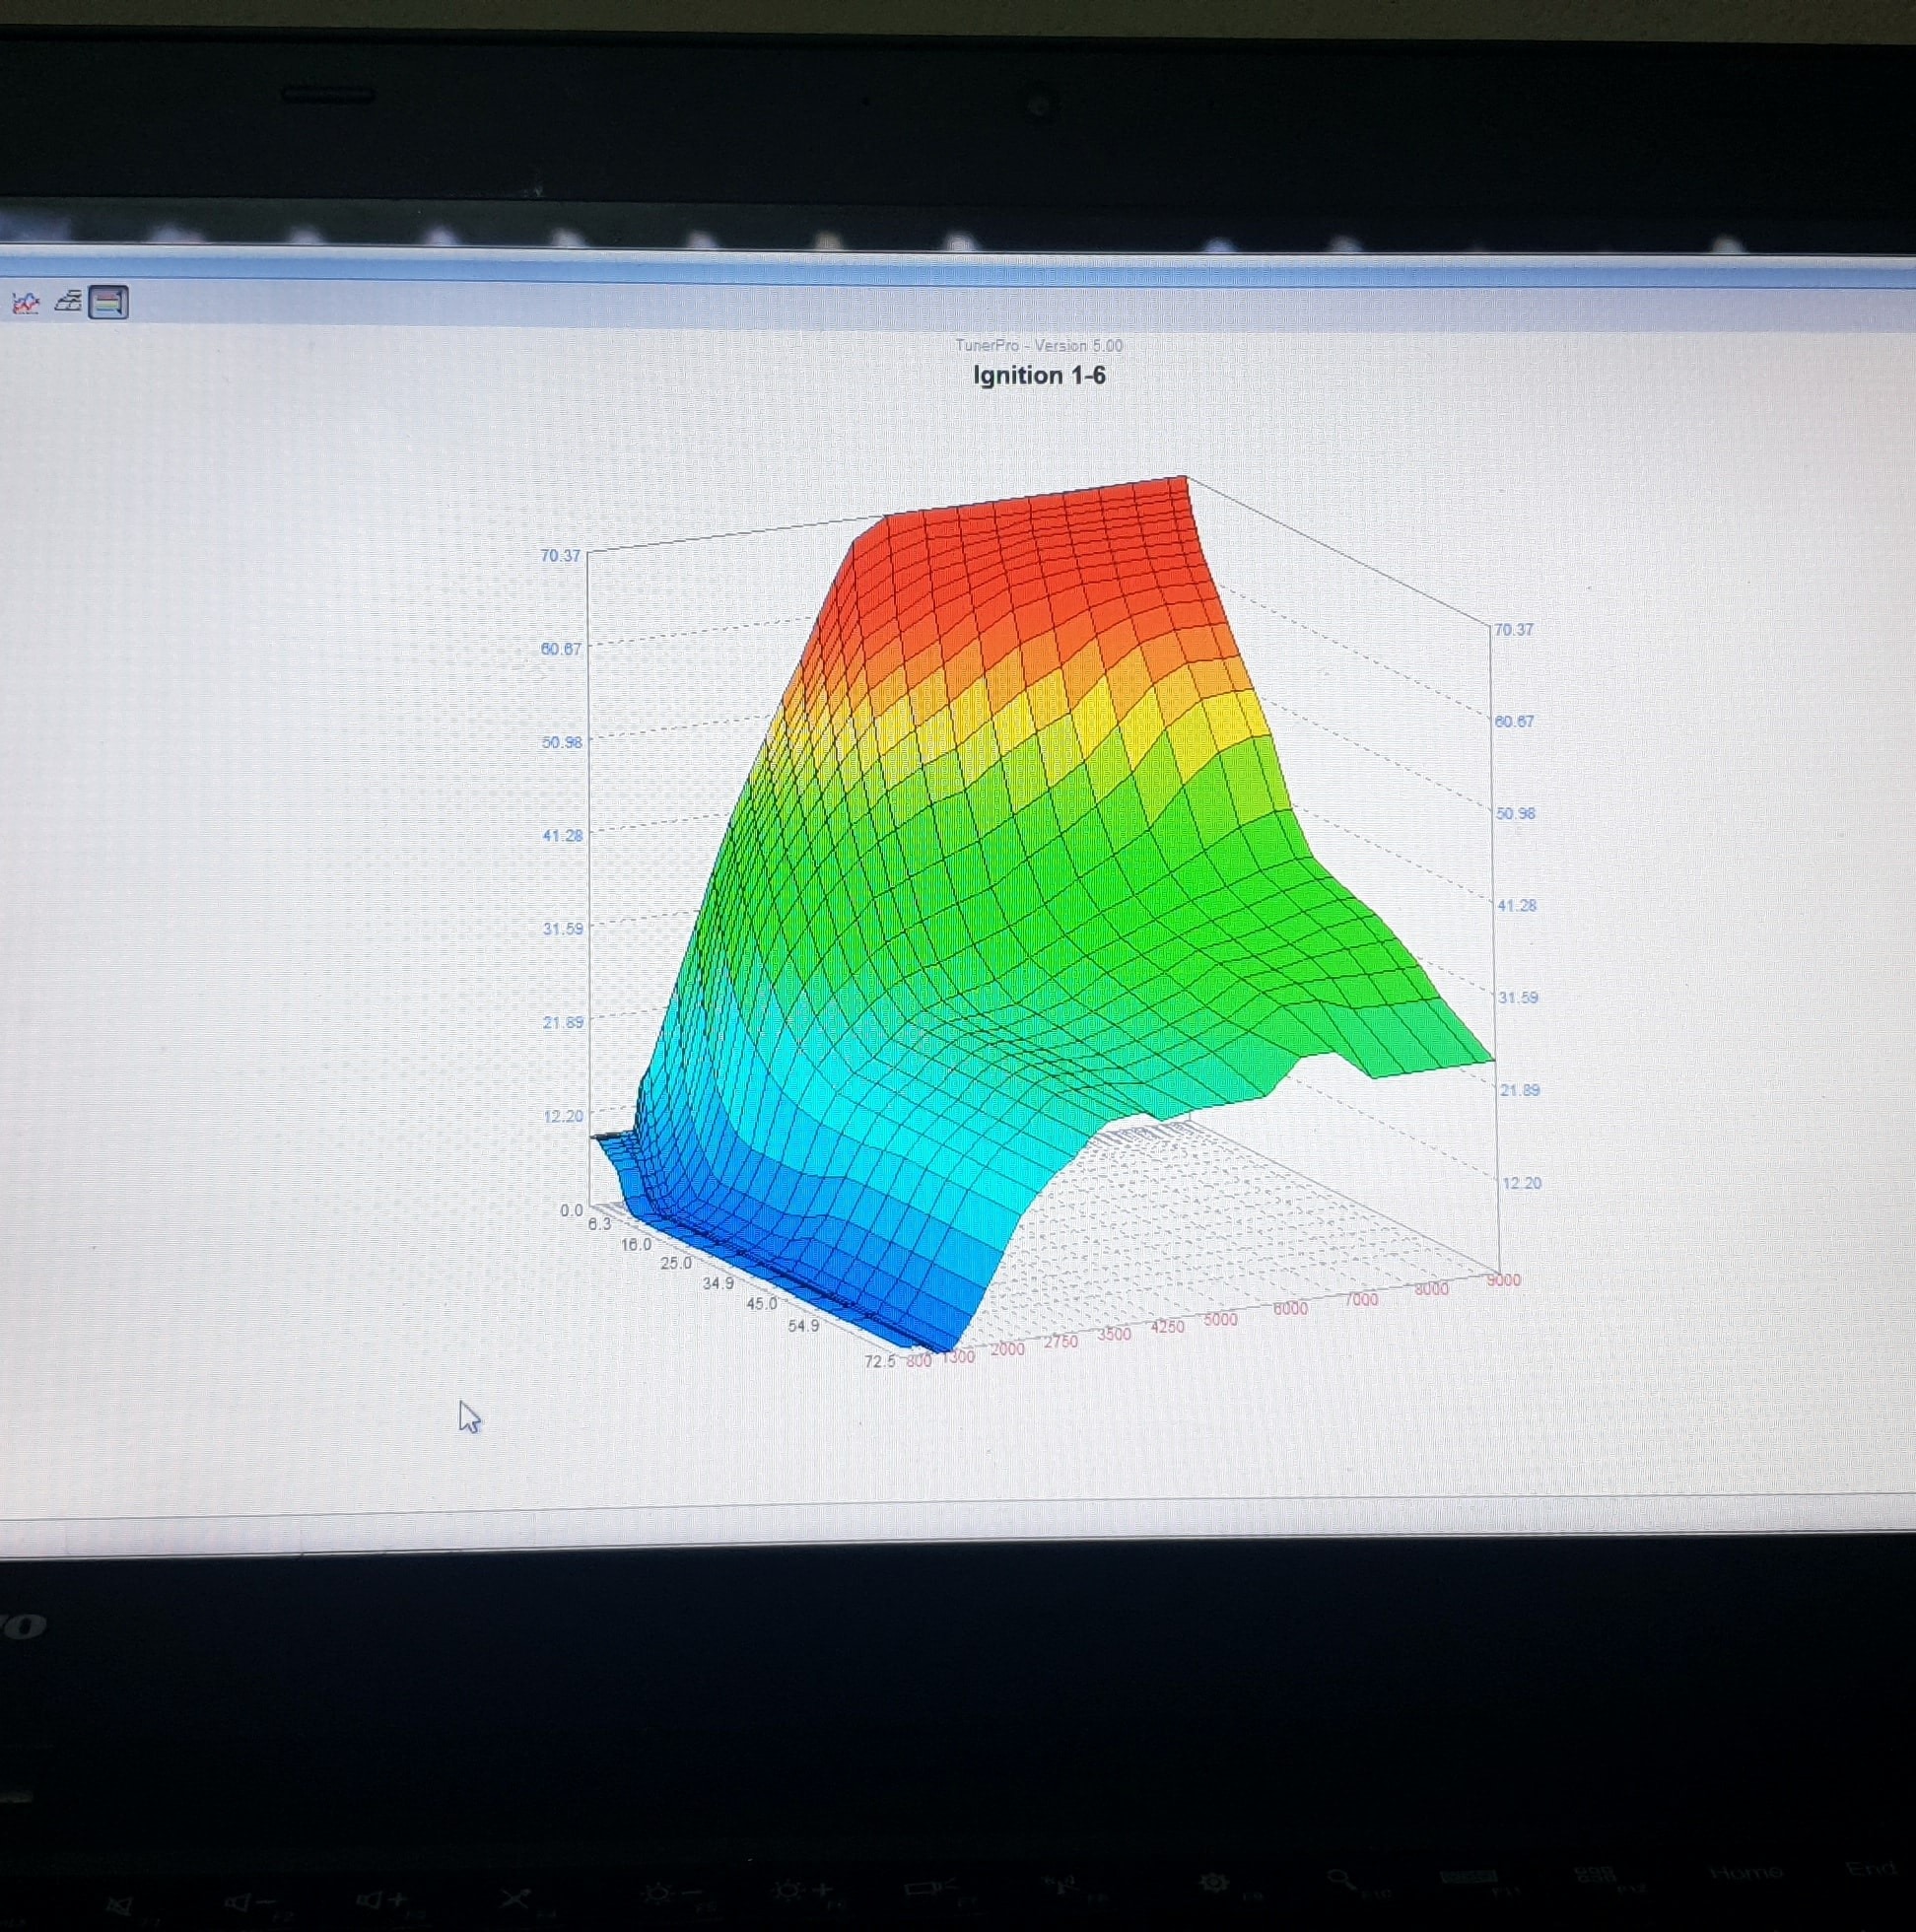Click the '800' RPM axis label
Image resolution: width=1916 pixels, height=1932 pixels.
pos(918,1361)
